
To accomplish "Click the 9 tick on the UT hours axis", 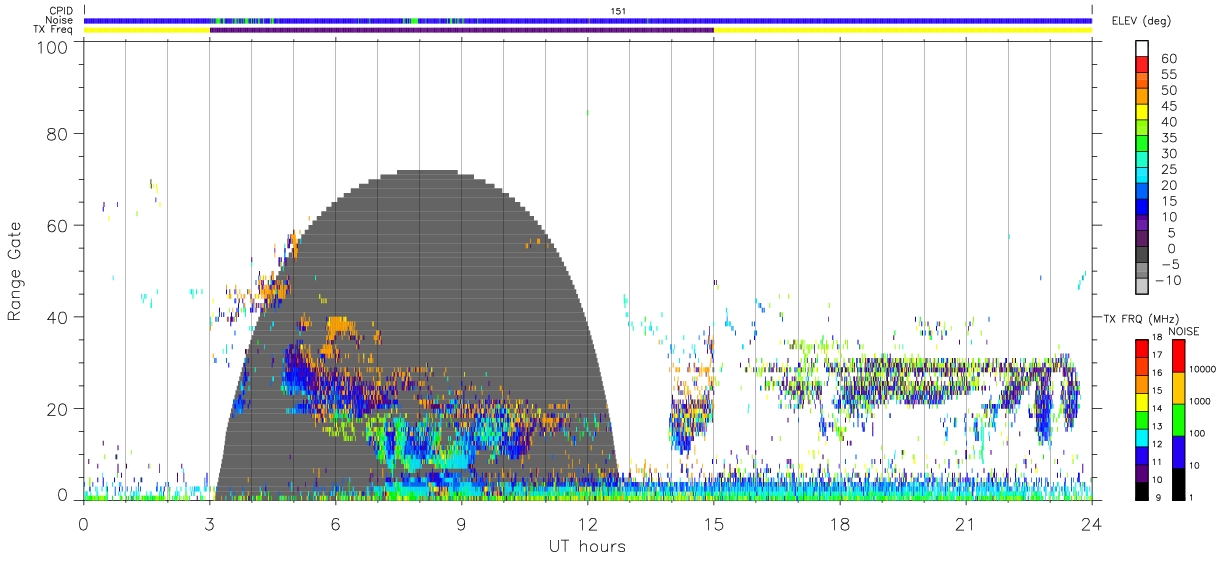I will (462, 523).
